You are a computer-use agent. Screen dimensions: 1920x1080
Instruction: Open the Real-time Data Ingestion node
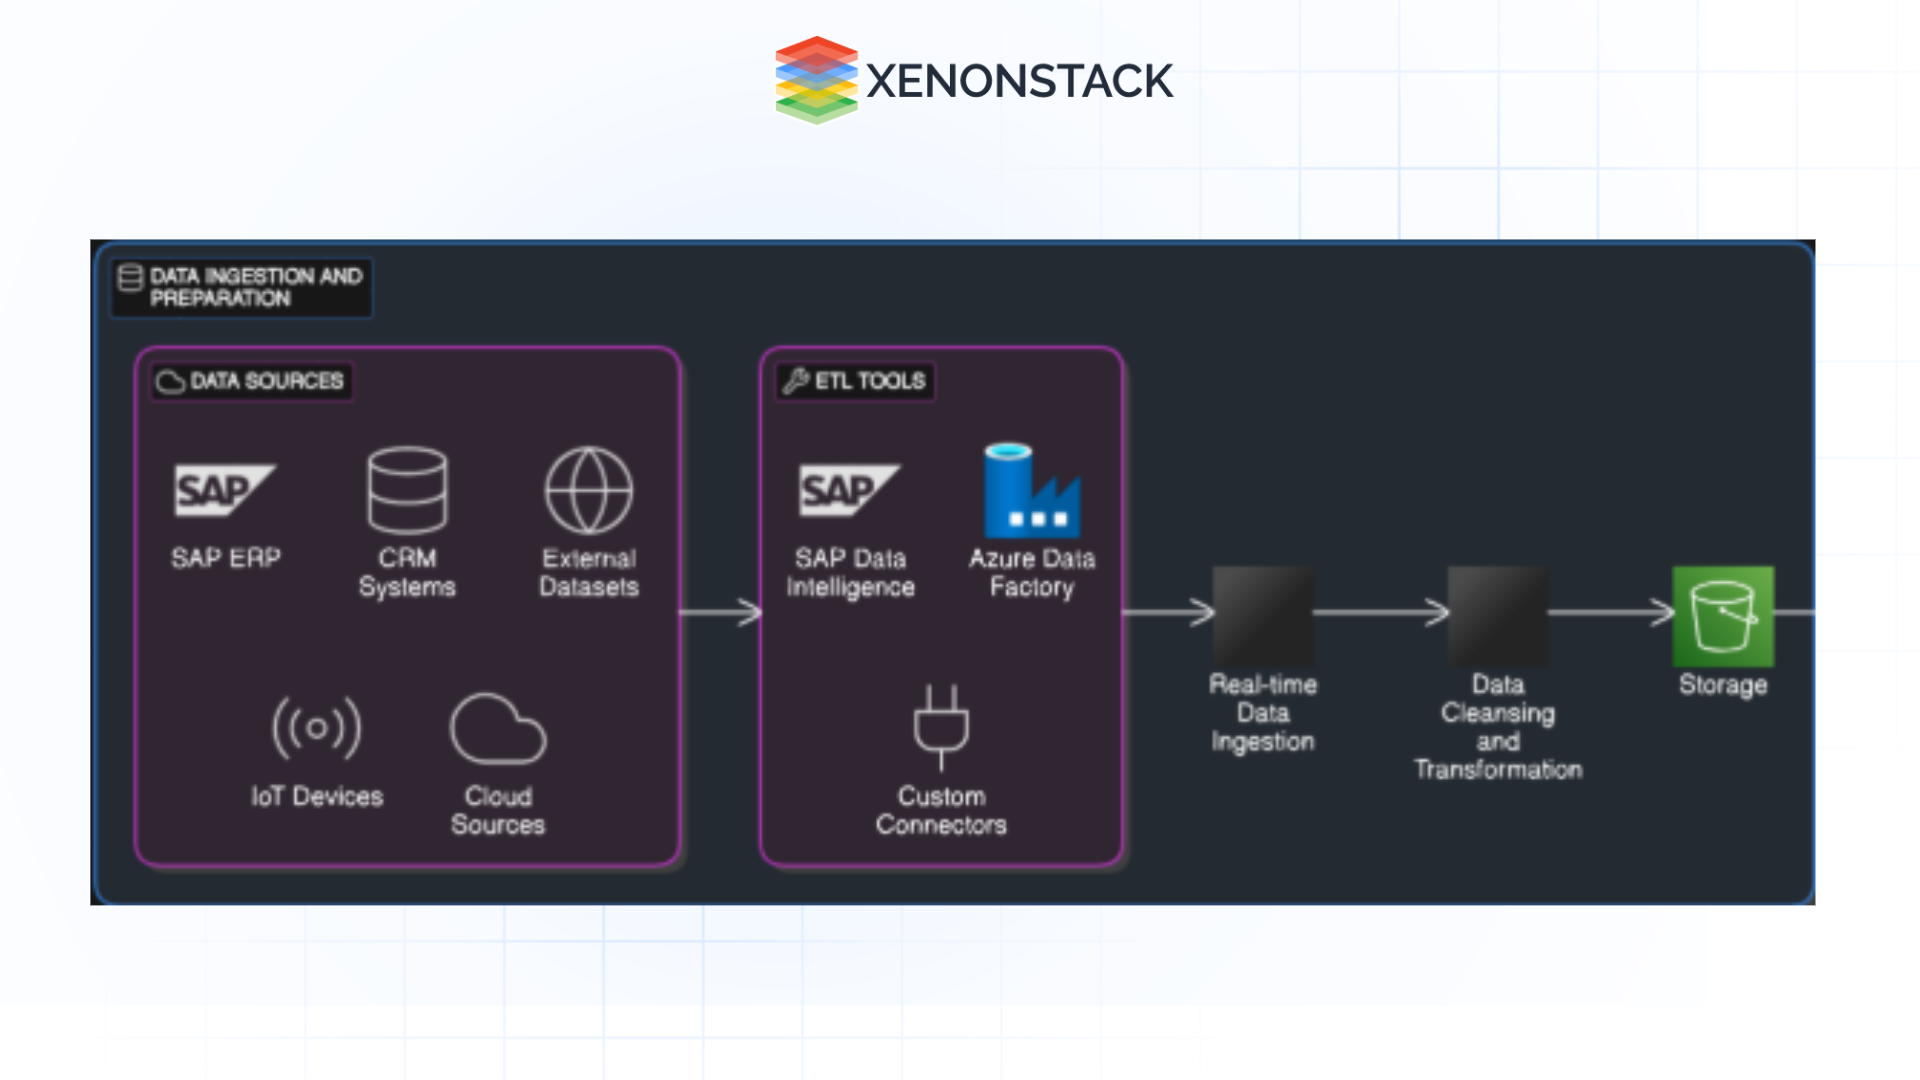(1263, 613)
